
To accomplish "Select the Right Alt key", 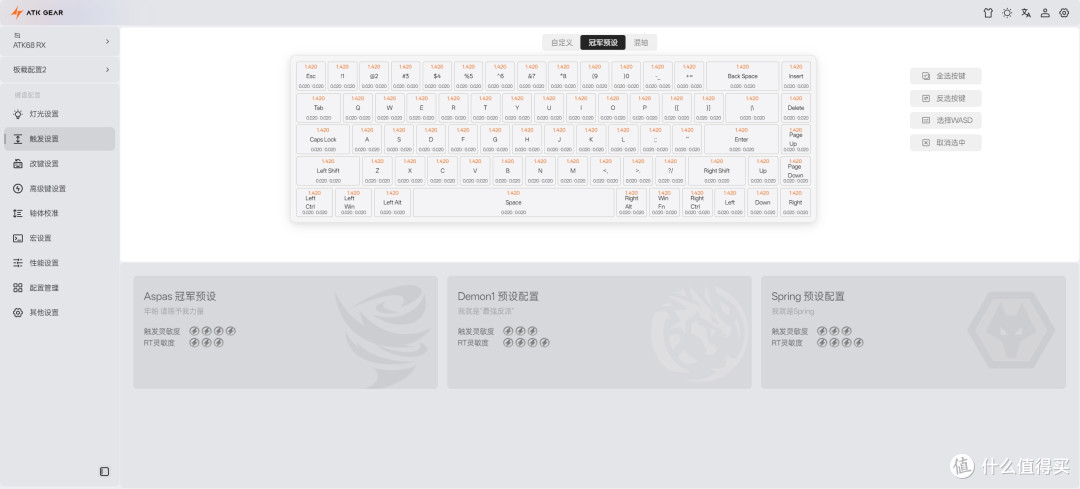I will pos(632,202).
